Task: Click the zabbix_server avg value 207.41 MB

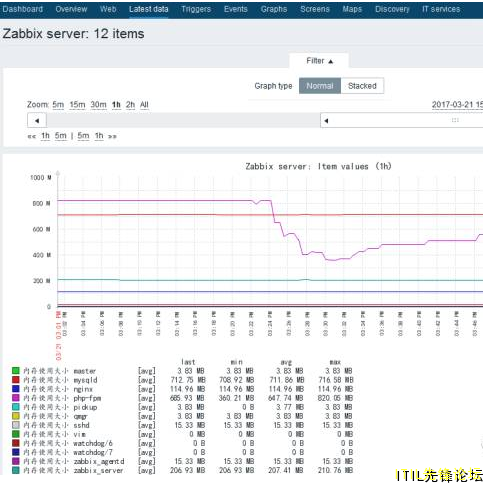Action: point(286,470)
